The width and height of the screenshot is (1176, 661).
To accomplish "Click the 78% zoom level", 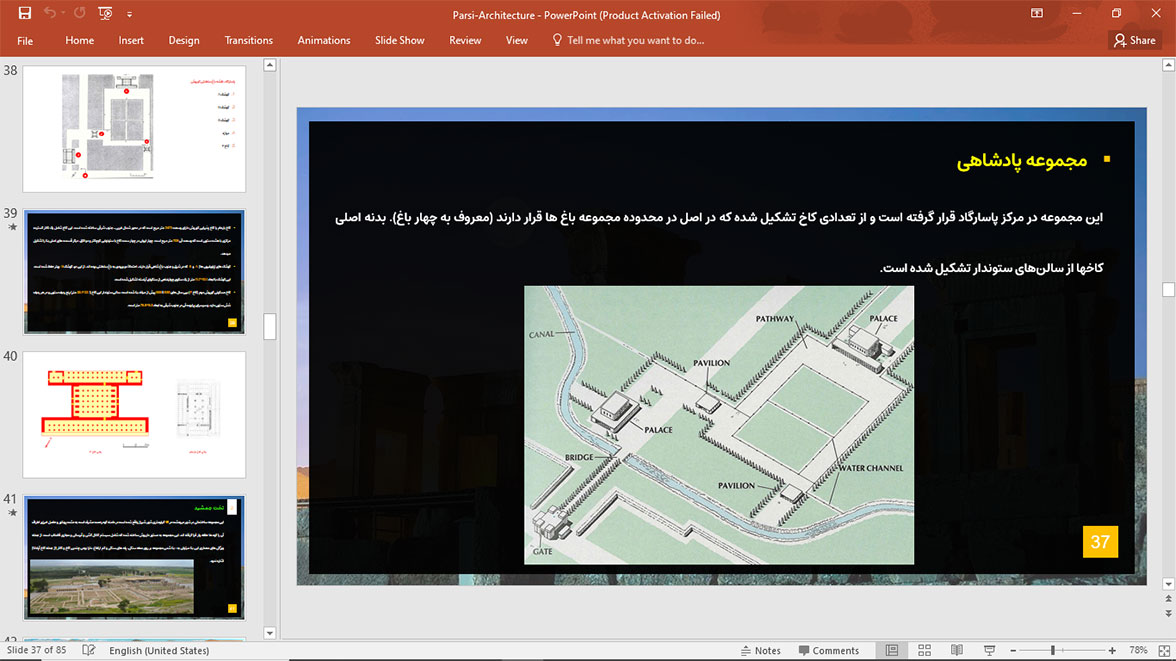I will pos(1138,650).
